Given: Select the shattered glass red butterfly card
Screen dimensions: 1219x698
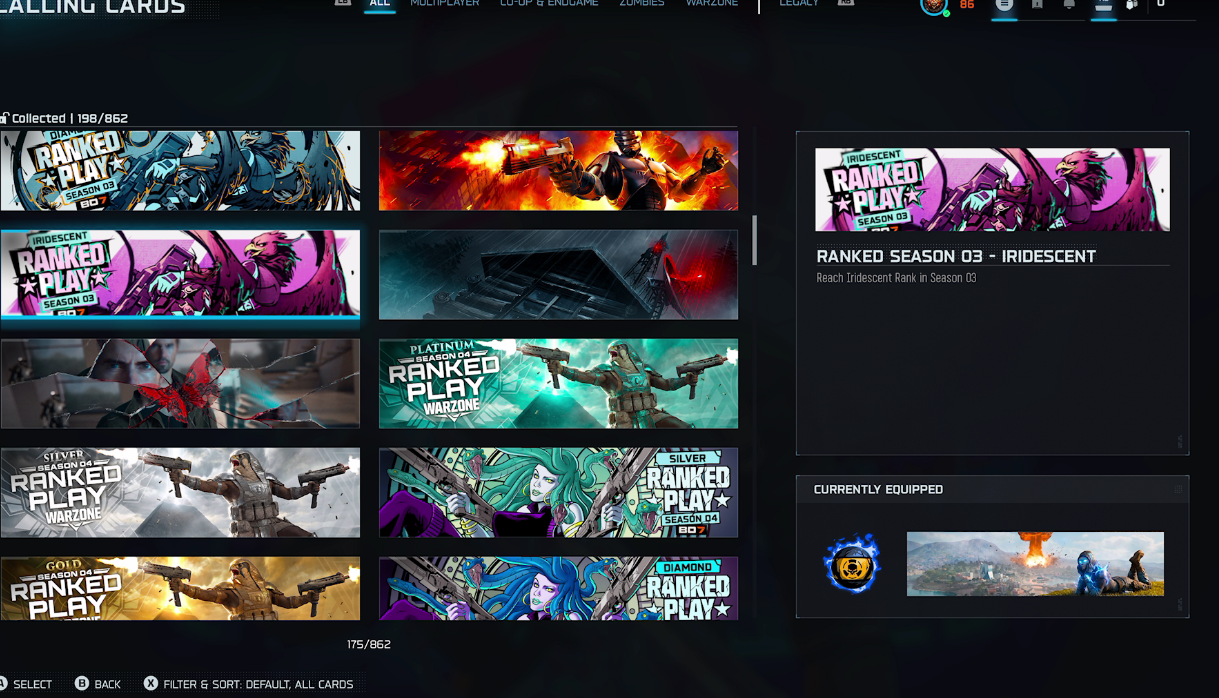Looking at the screenshot, I should pos(180,383).
